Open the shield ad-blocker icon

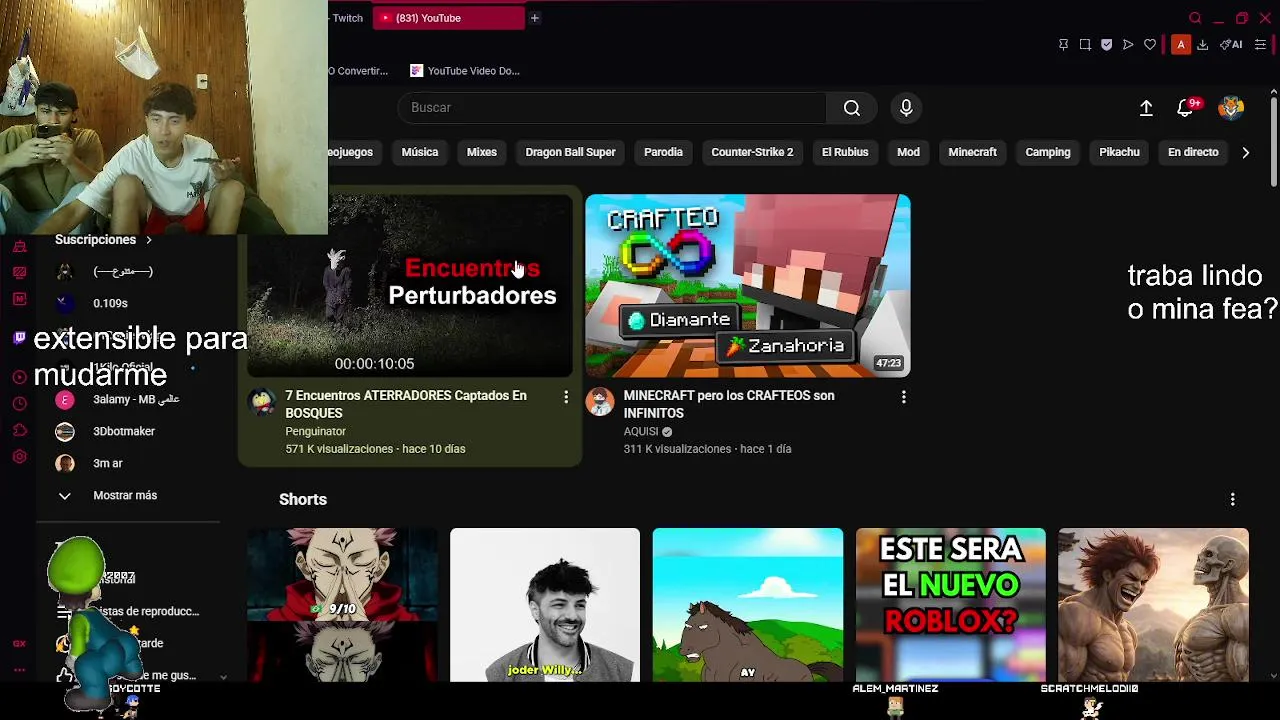(x=1106, y=45)
